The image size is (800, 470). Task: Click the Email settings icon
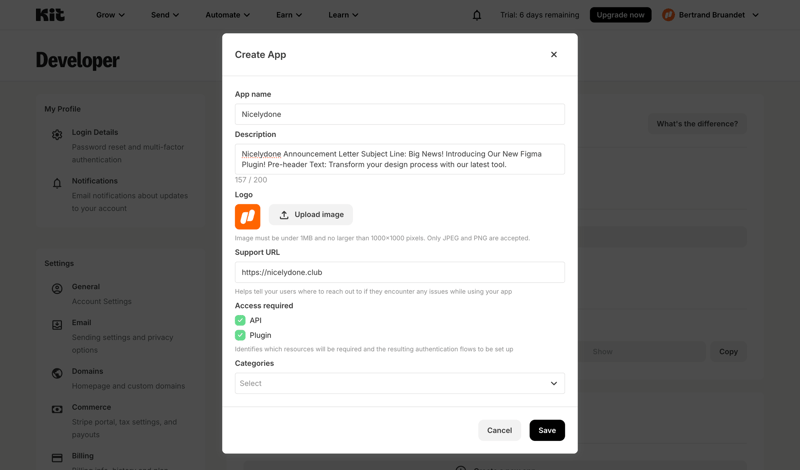tap(57, 325)
